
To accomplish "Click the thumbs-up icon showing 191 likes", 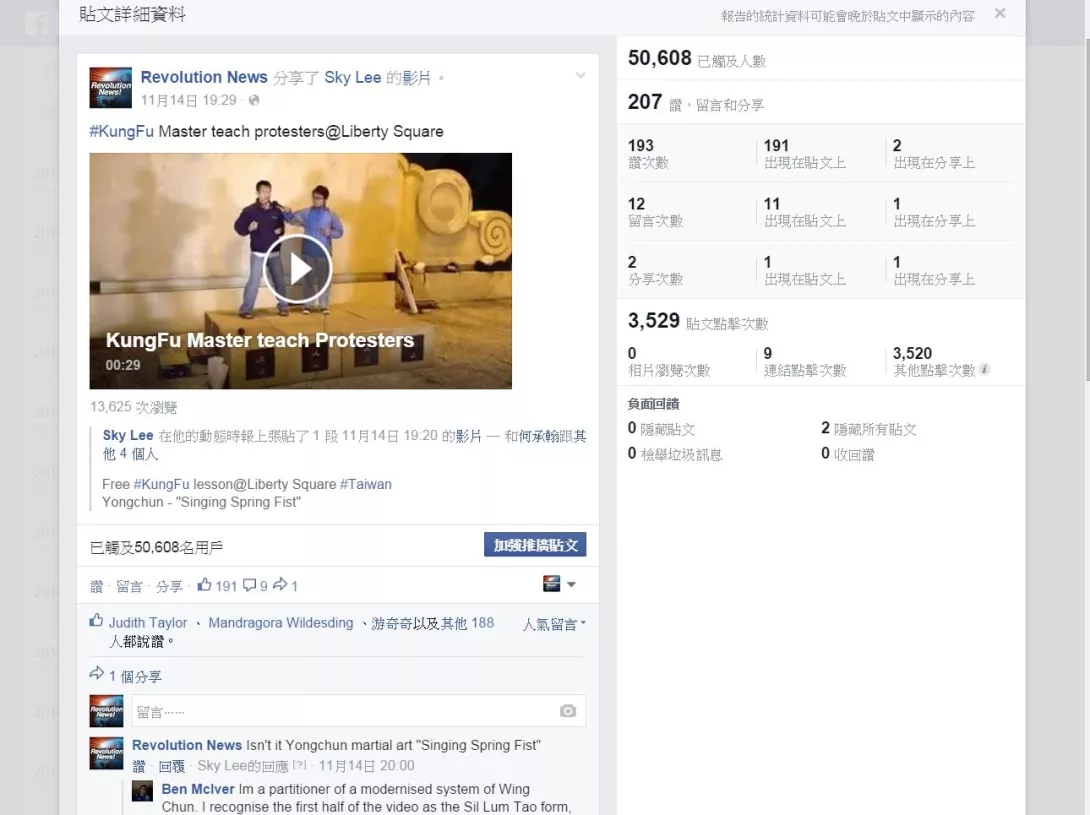I will [204, 585].
